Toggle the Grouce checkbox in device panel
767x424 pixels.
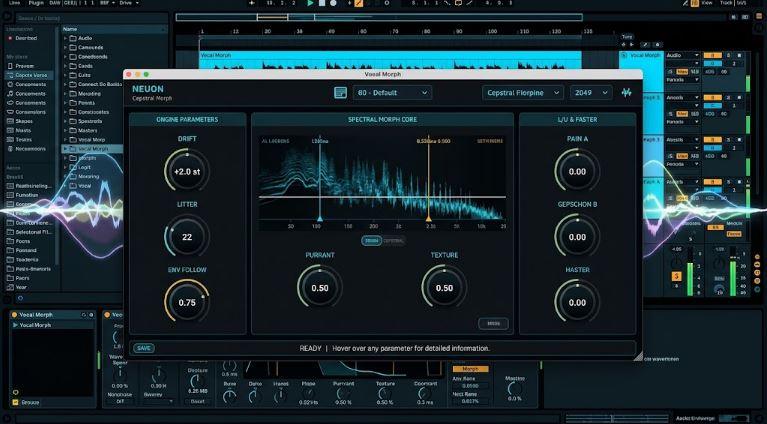pos(15,402)
